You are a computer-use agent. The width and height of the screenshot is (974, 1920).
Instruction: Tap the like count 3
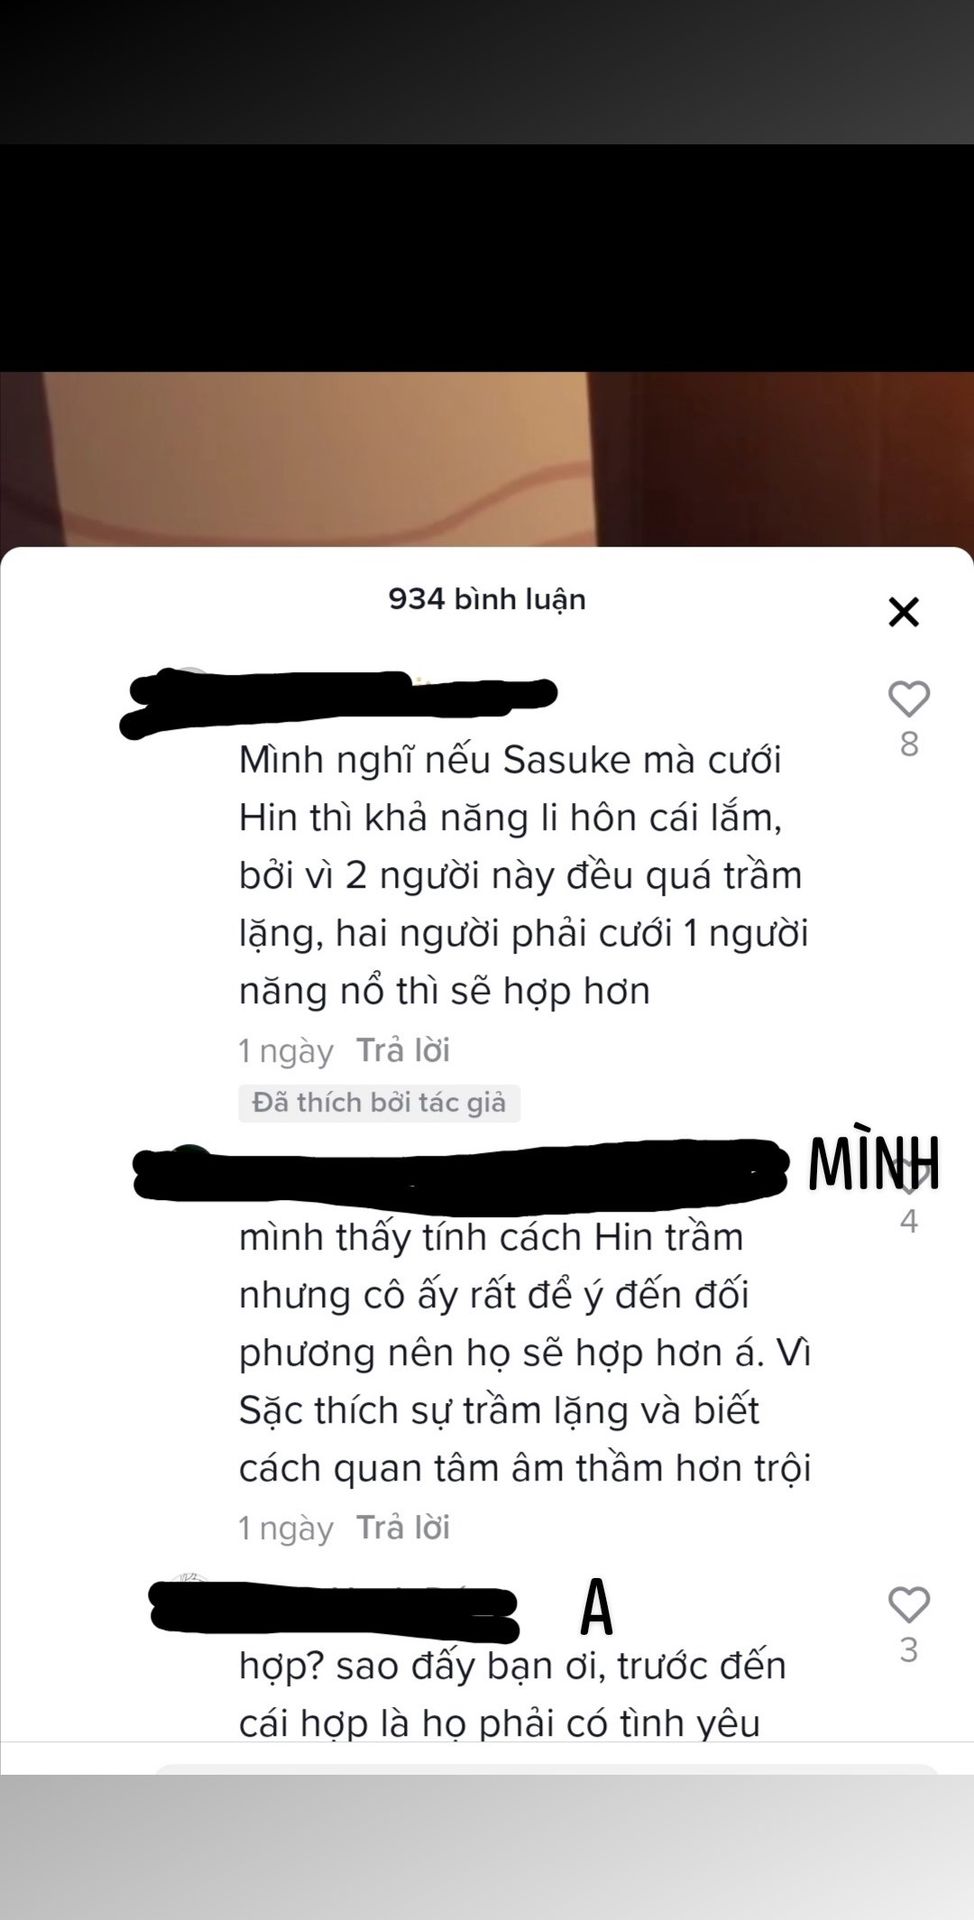[x=909, y=1649]
